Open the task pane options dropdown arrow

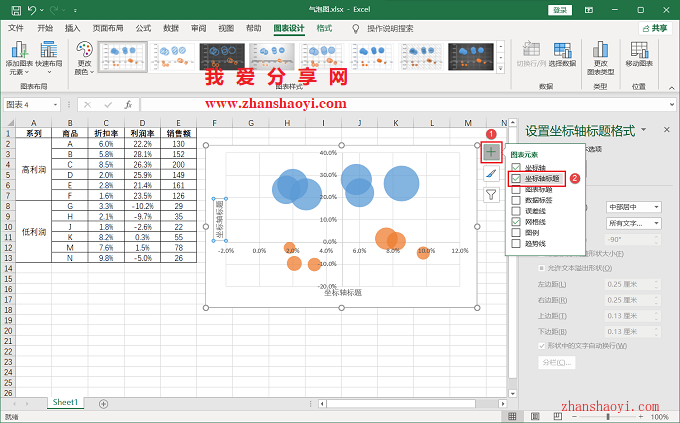644,129
